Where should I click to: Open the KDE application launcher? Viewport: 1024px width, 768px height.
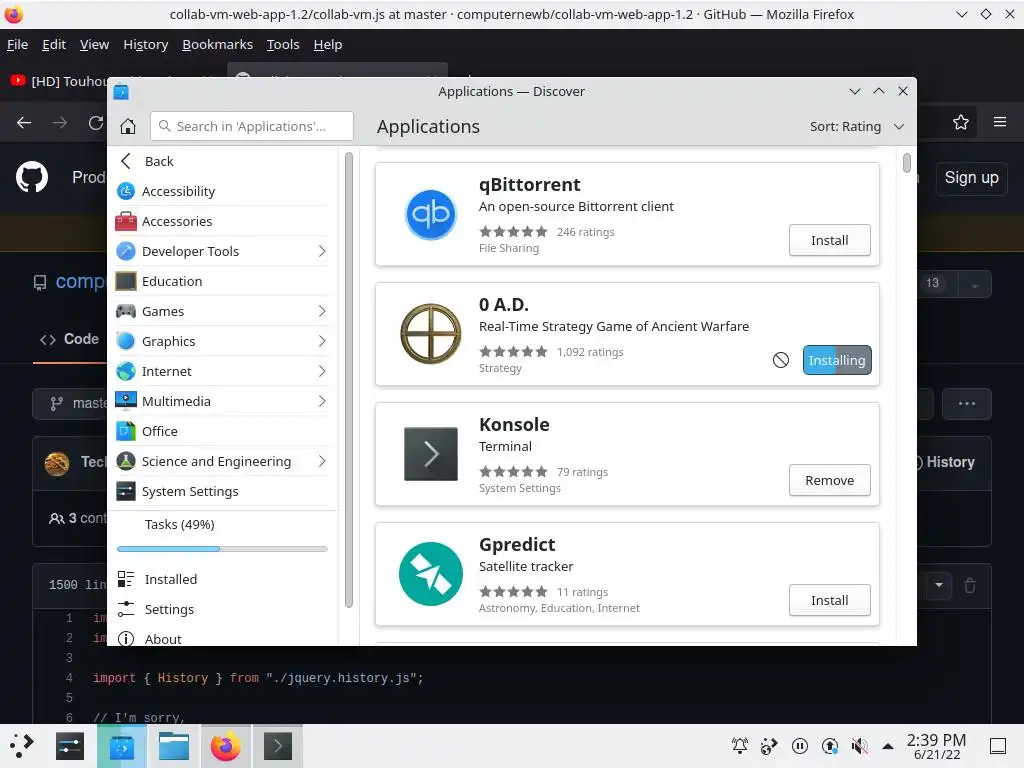tap(22, 746)
